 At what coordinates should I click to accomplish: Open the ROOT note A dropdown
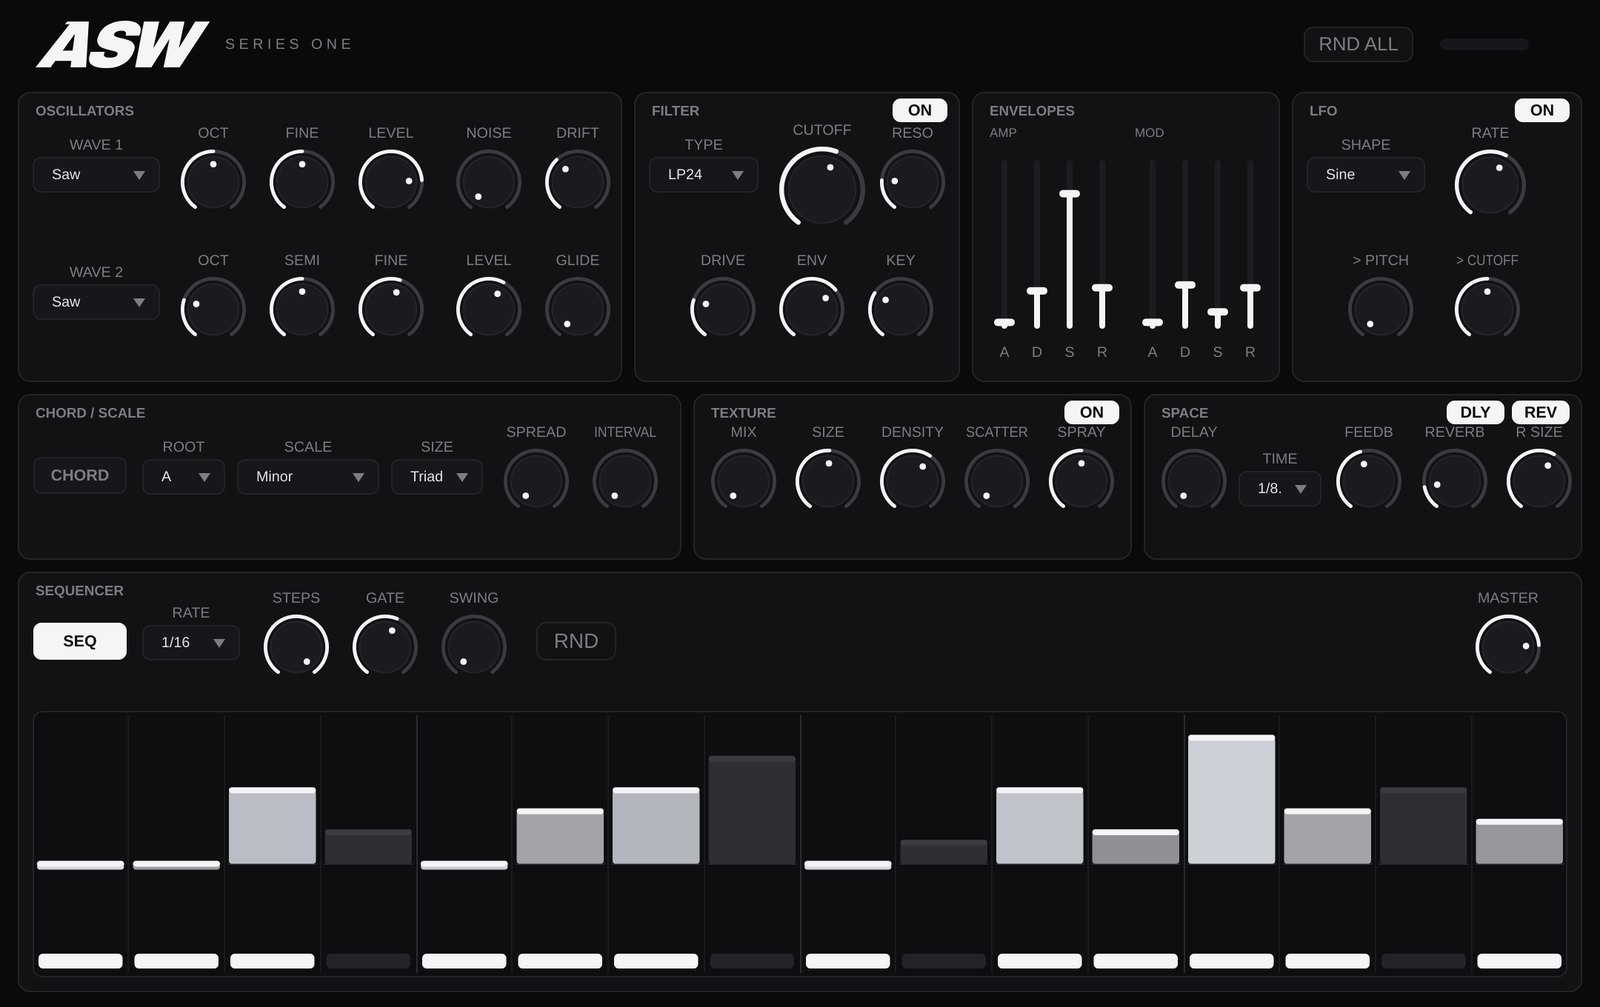pos(183,477)
